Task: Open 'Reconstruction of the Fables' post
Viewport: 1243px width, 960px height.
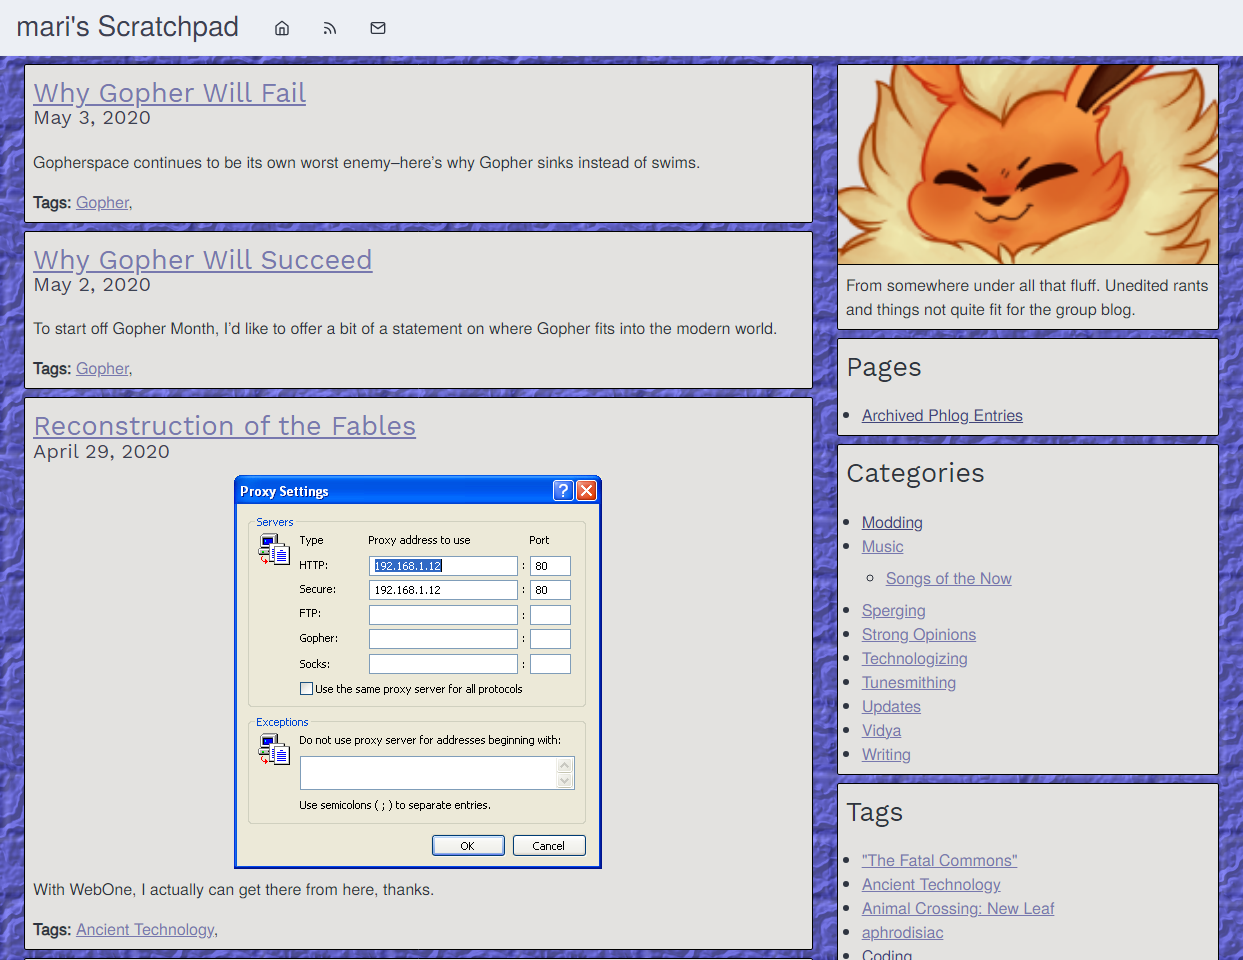Action: [224, 426]
